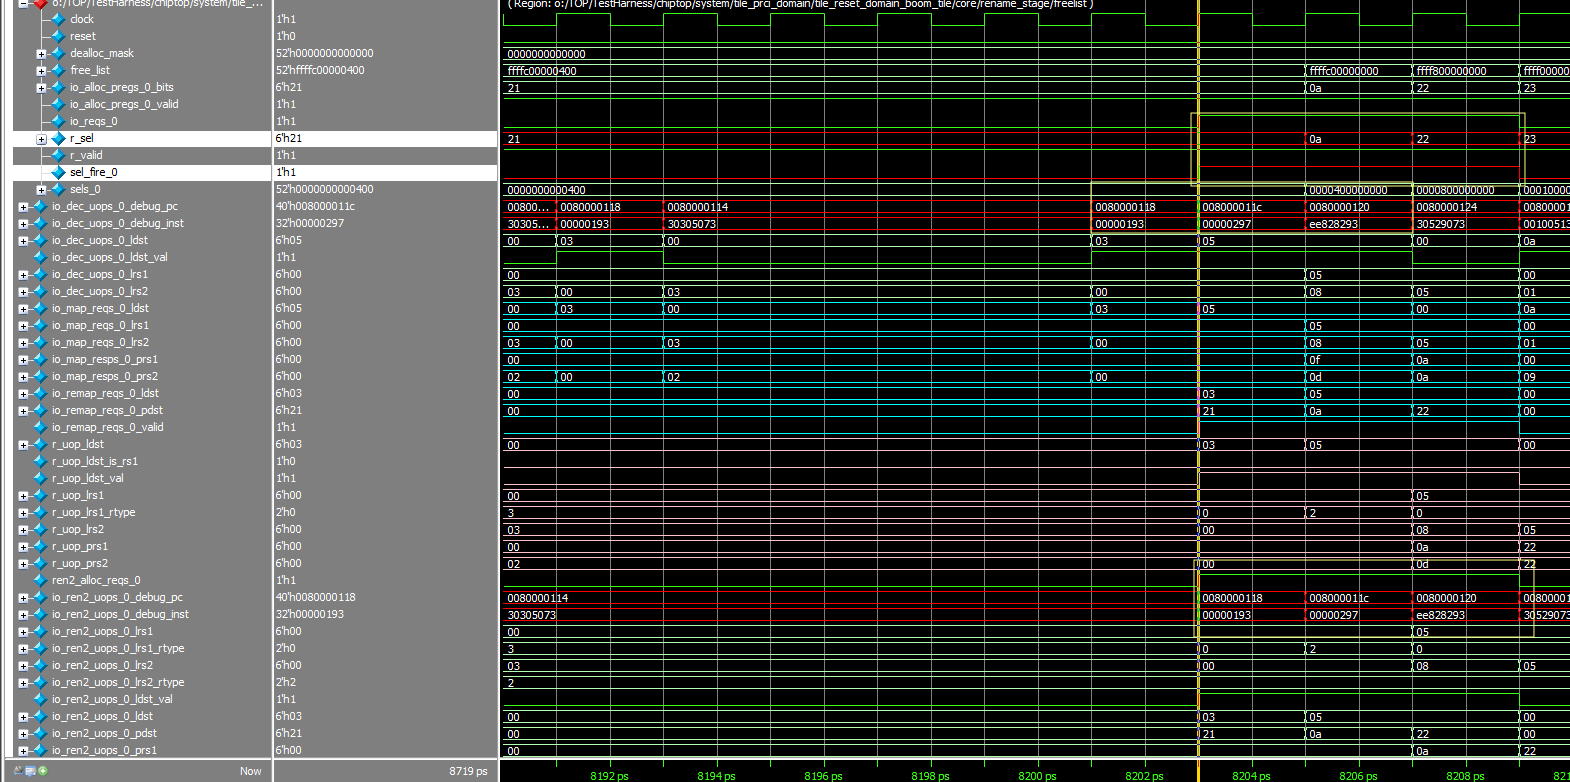The width and height of the screenshot is (1570, 782).
Task: Expand io_alloc_pregs_0_bits bus
Action: pyautogui.click(x=41, y=88)
